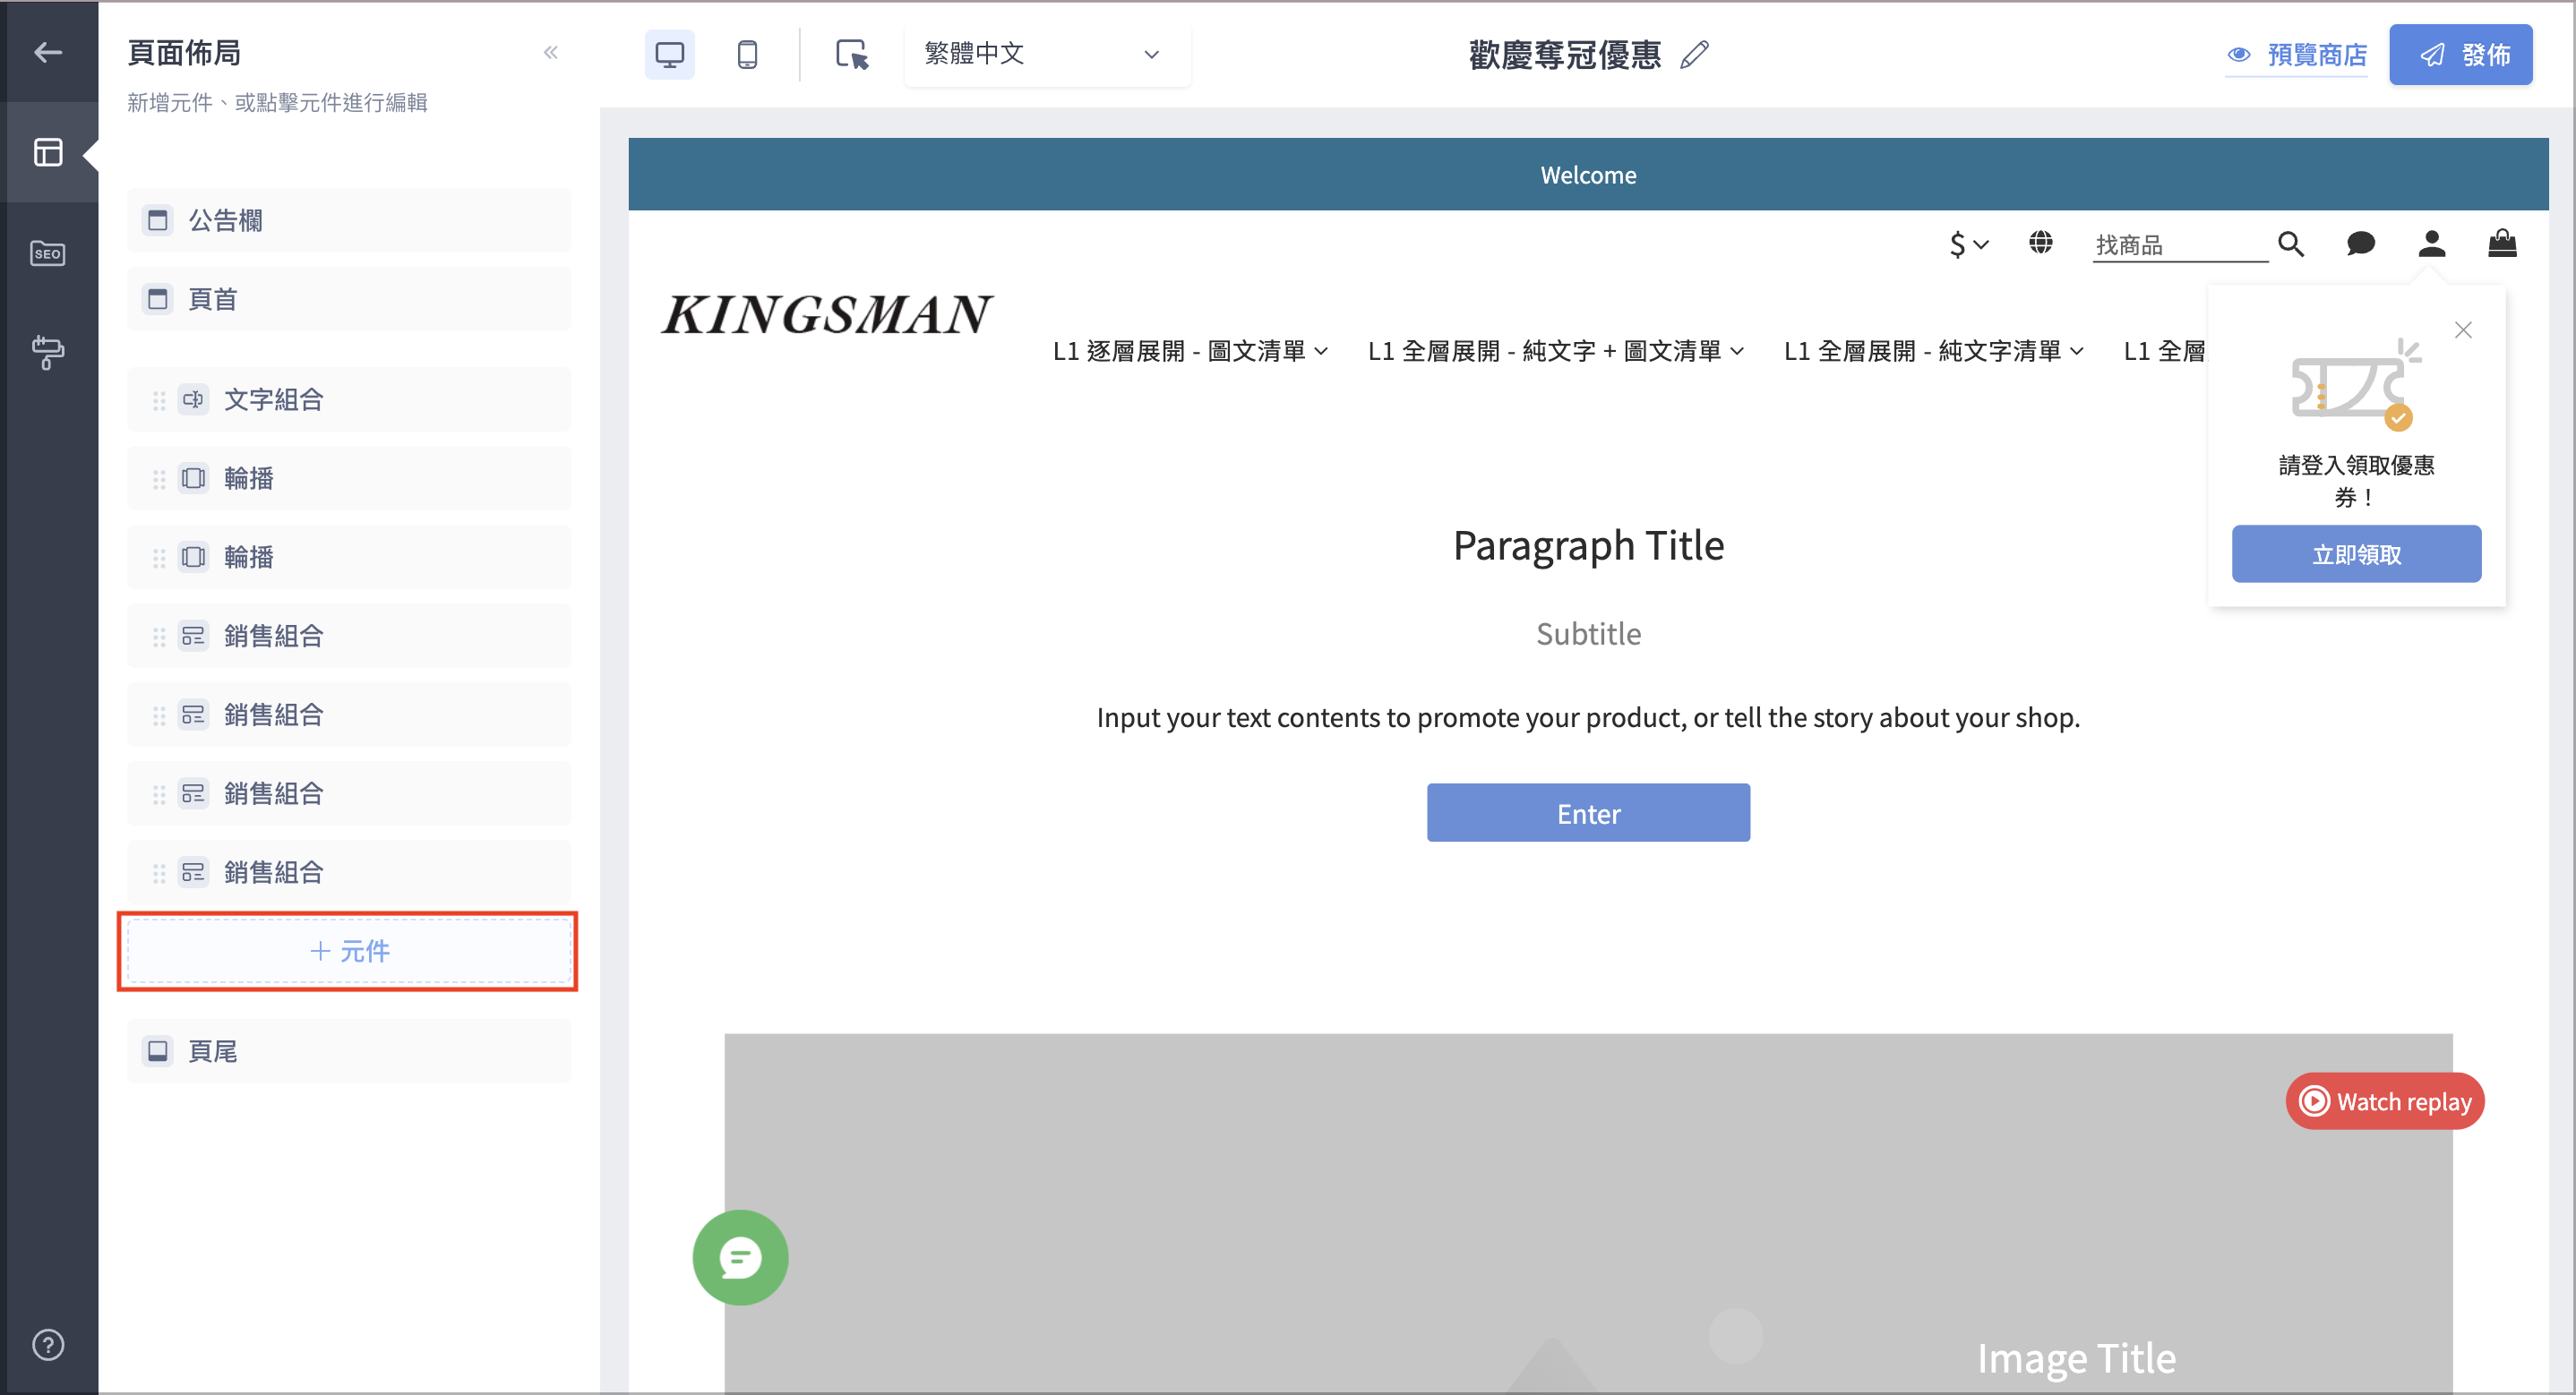Viewport: 2576px width, 1395px height.
Task: Click the member account person icon
Action: pos(2432,243)
